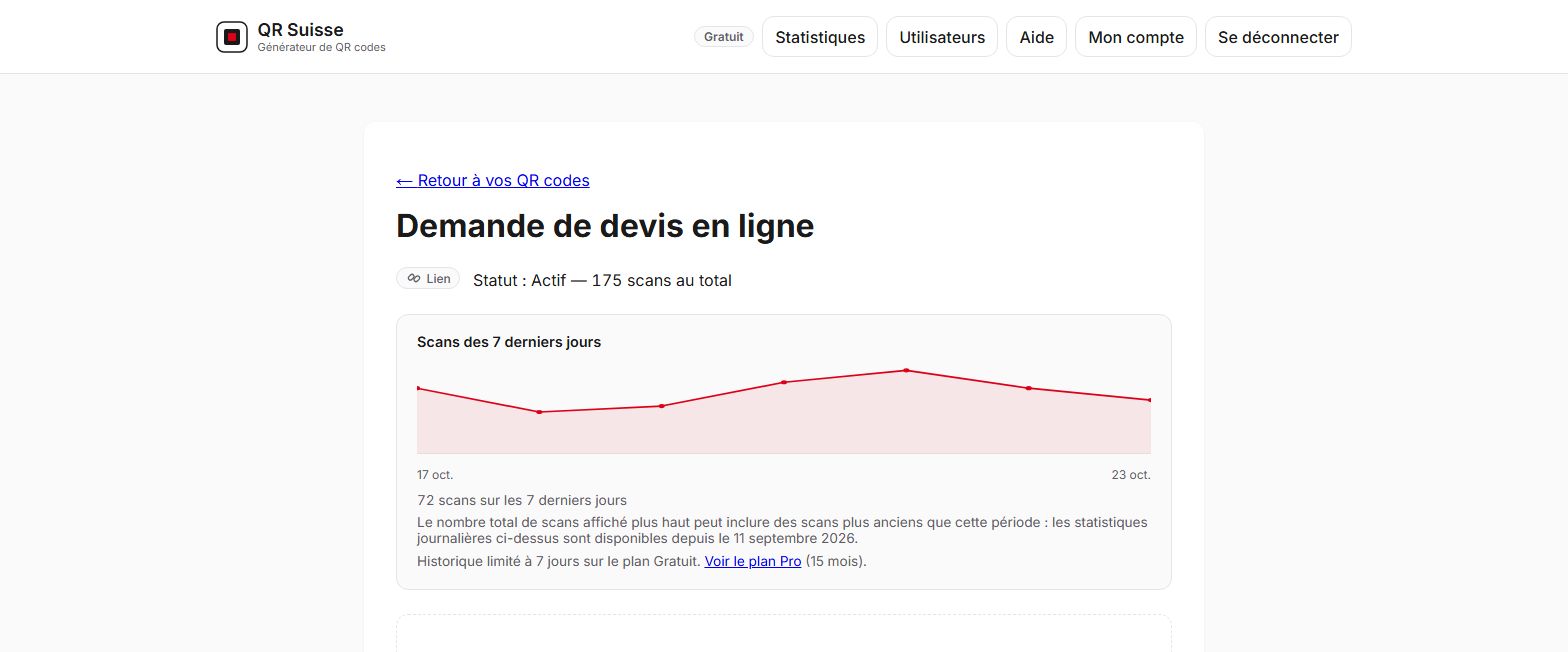This screenshot has width=1568, height=652.
Task: Click the Gratuit plan badge
Action: pyautogui.click(x=724, y=37)
